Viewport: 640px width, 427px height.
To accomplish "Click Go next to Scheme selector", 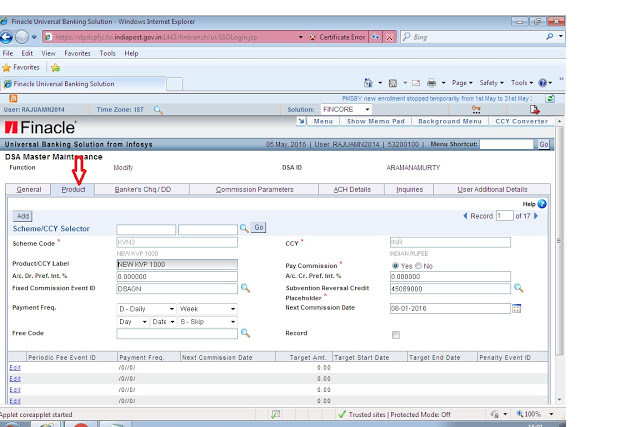I will tap(258, 227).
